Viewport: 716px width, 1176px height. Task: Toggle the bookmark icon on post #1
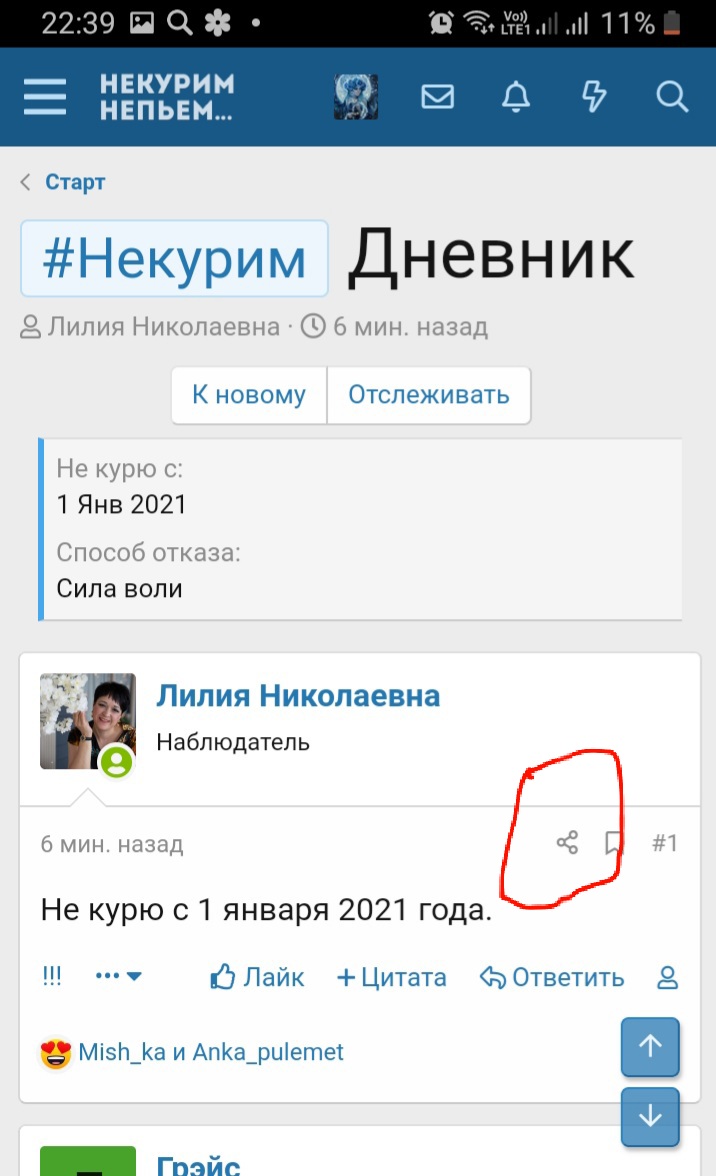pos(613,842)
